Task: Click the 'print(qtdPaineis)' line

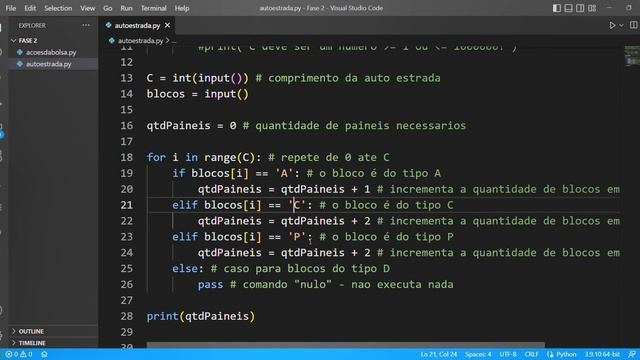Action: click(x=201, y=316)
